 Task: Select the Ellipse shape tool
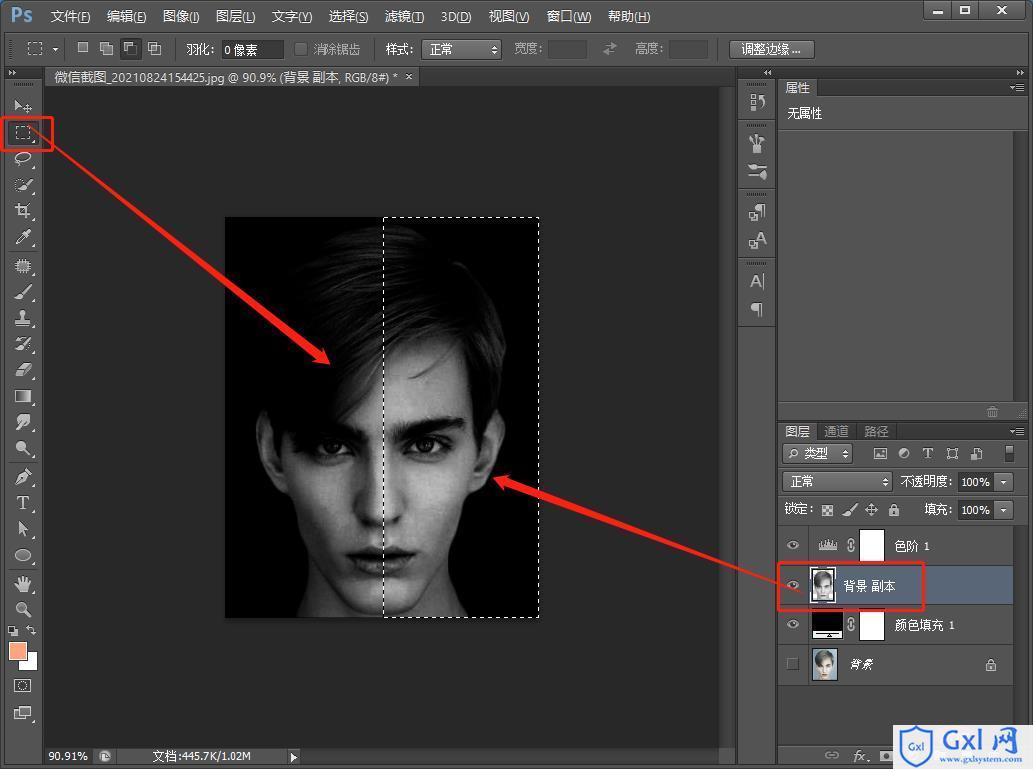click(x=23, y=555)
